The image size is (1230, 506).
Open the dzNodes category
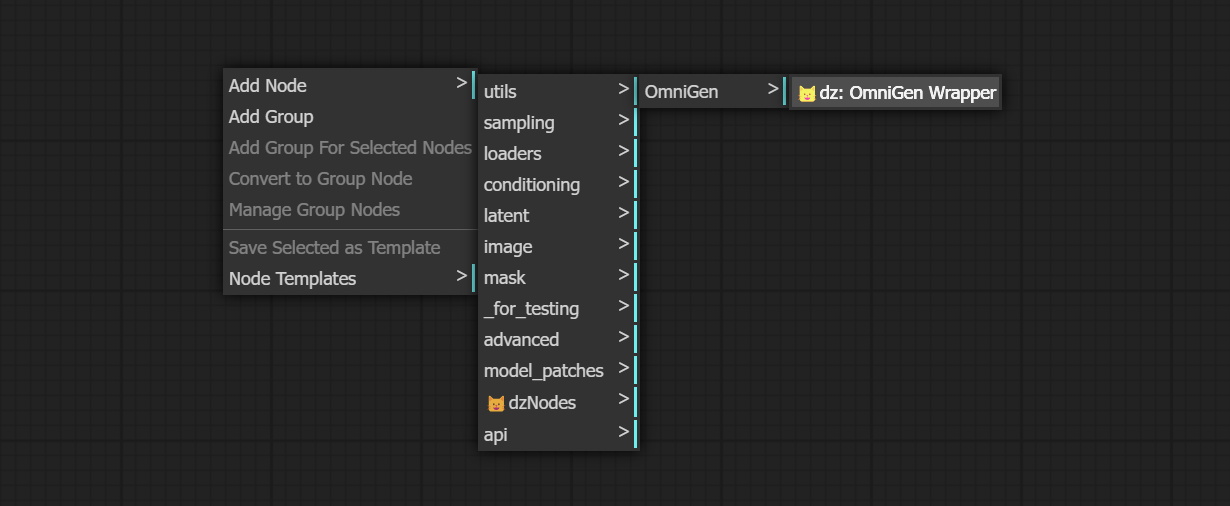558,403
